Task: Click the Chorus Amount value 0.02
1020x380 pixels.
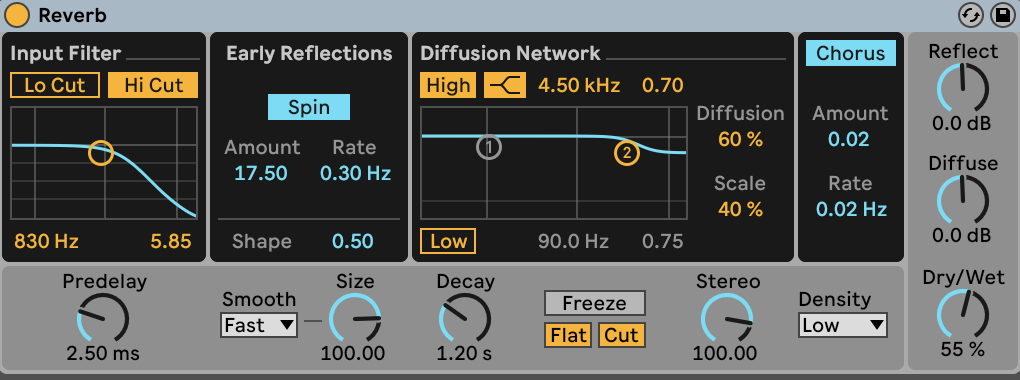Action: (x=849, y=139)
